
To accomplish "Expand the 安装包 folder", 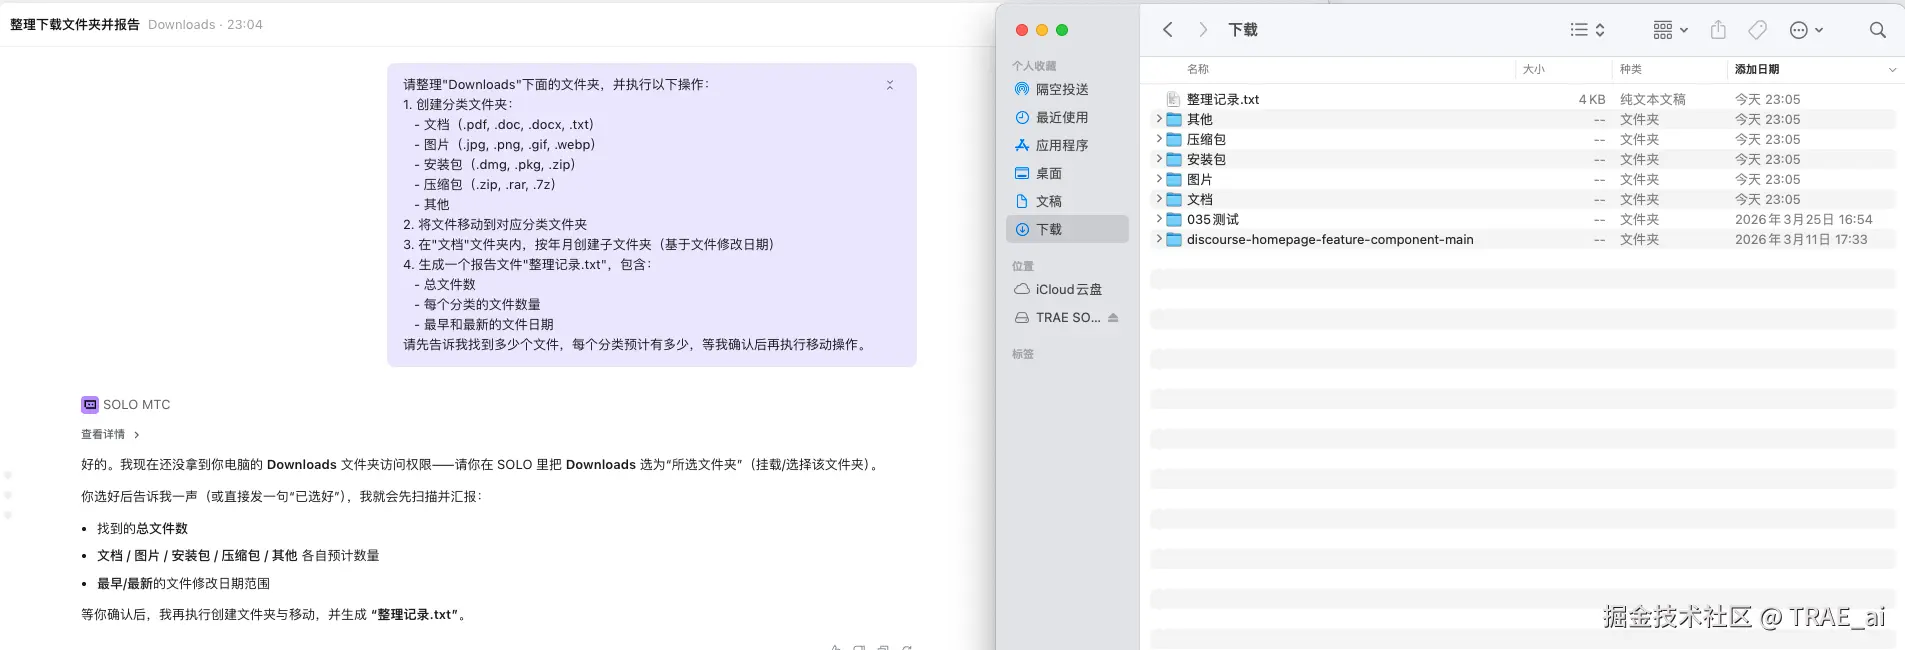I will point(1159,159).
